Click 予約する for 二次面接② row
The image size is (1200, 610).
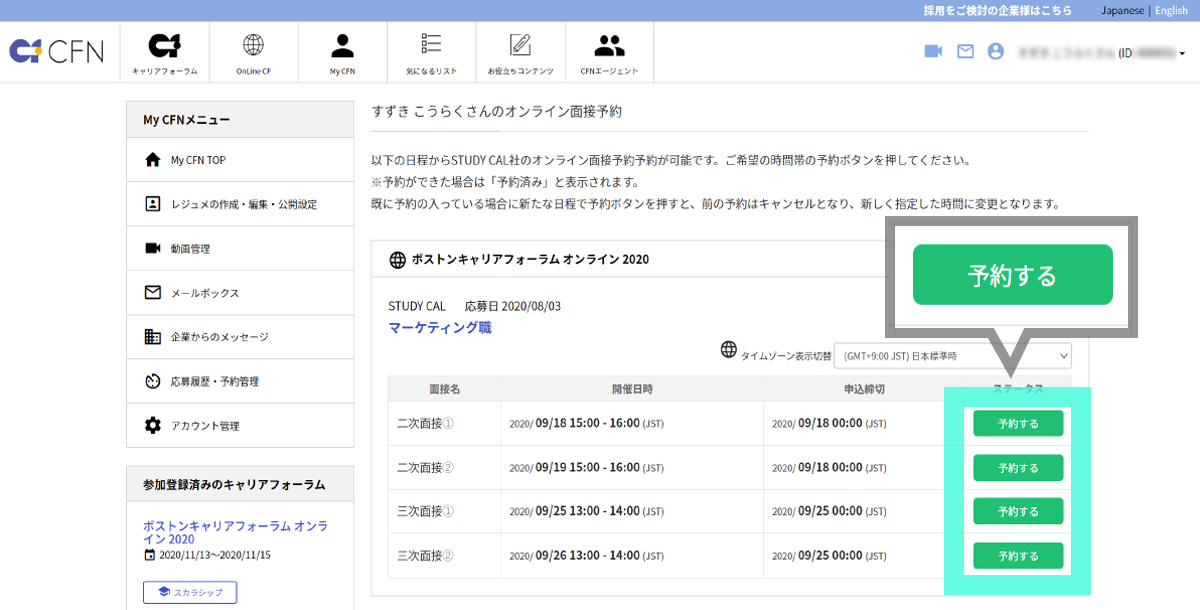(x=1018, y=468)
